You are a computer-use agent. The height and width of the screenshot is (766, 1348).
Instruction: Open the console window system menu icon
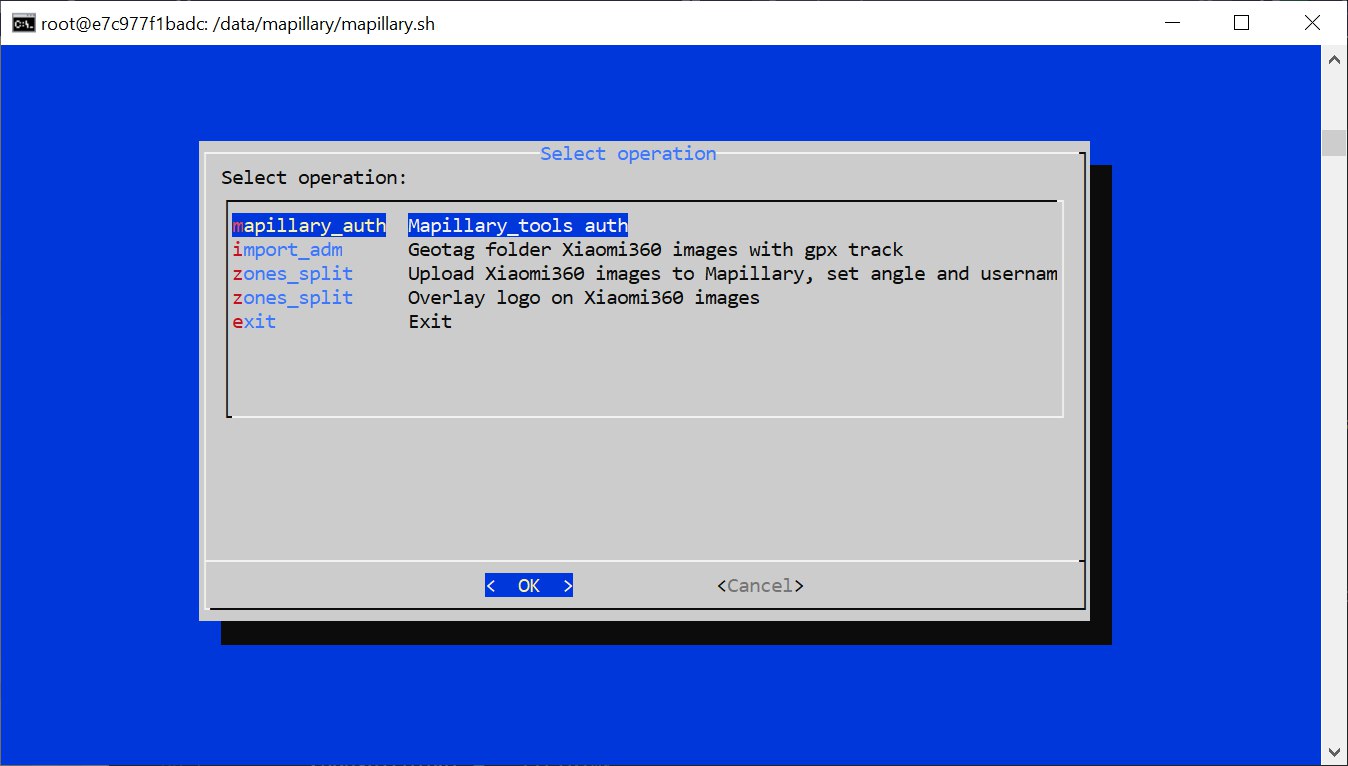(23, 23)
